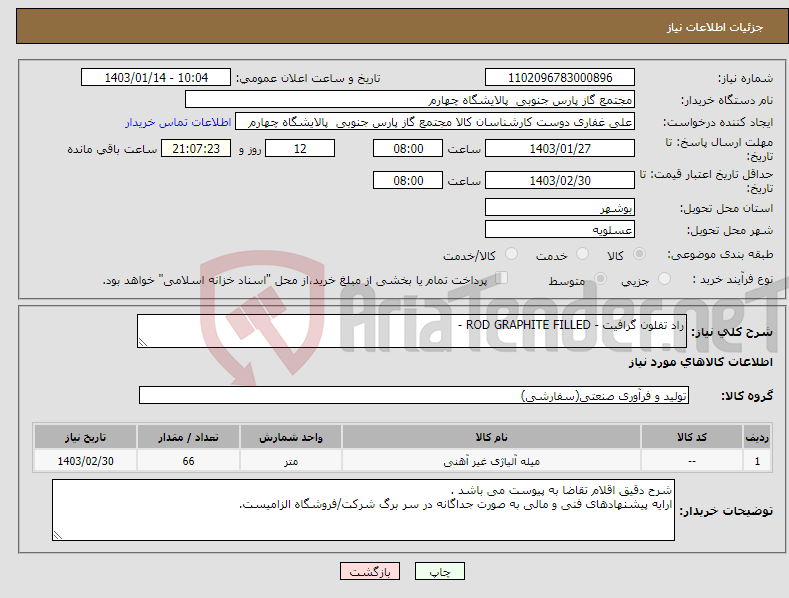Click the ROD GRAPHITE FILLED description textarea
789x598 pixels.
point(412,331)
